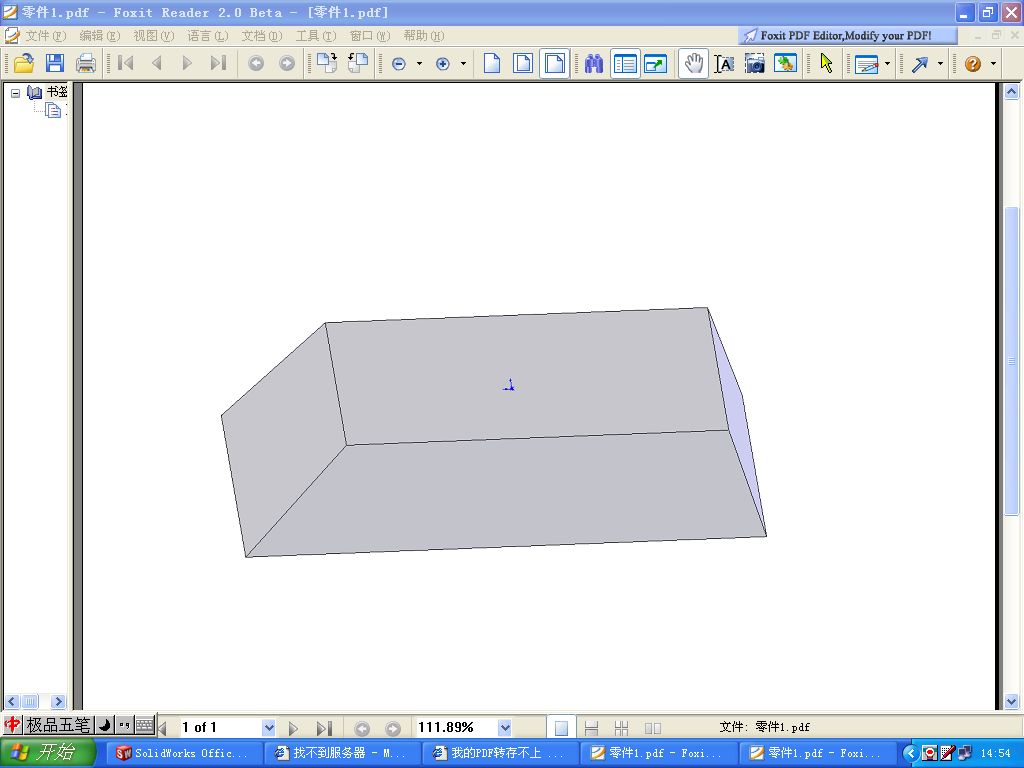Select Continuous Facing layout in status bar
The height and width of the screenshot is (768, 1024).
622,728
